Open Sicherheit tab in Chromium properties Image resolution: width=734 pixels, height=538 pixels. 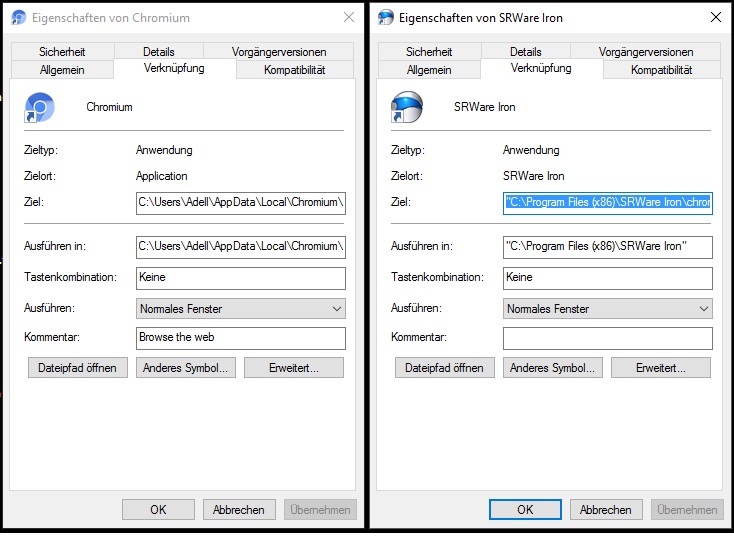[x=62, y=52]
